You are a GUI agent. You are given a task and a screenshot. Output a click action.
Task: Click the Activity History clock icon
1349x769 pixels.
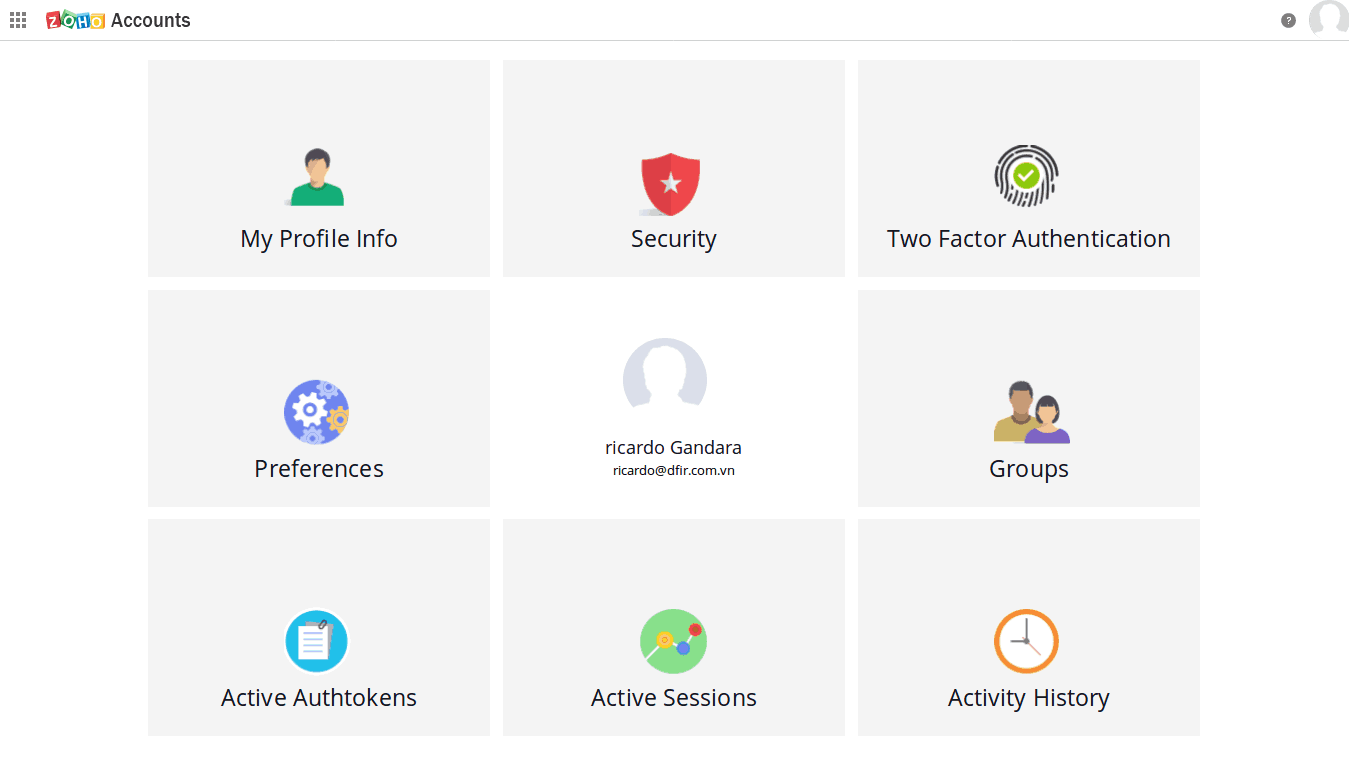tap(1026, 641)
